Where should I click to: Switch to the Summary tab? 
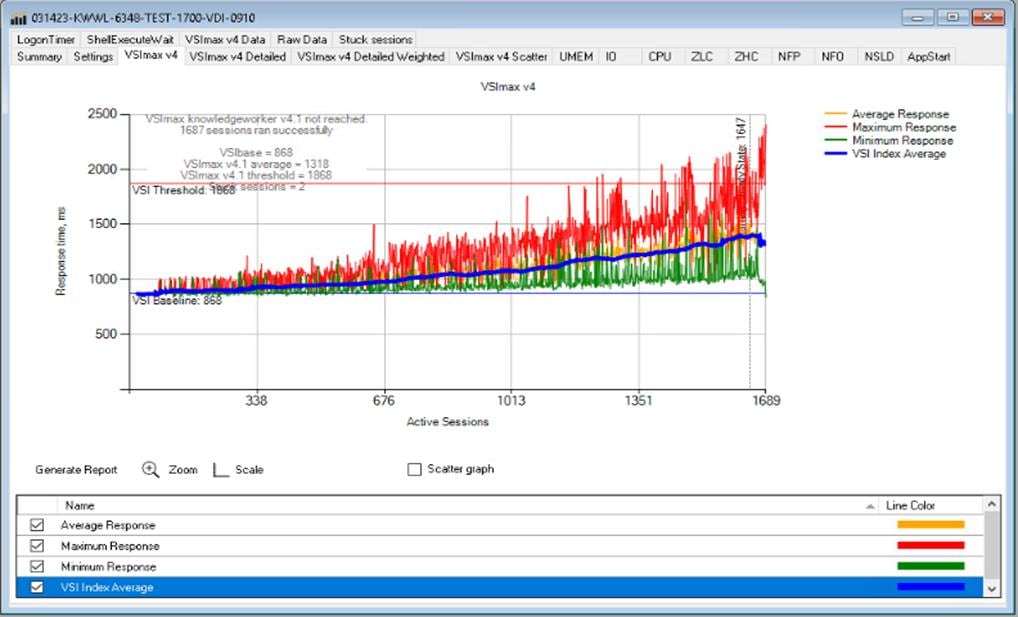[x=38, y=57]
